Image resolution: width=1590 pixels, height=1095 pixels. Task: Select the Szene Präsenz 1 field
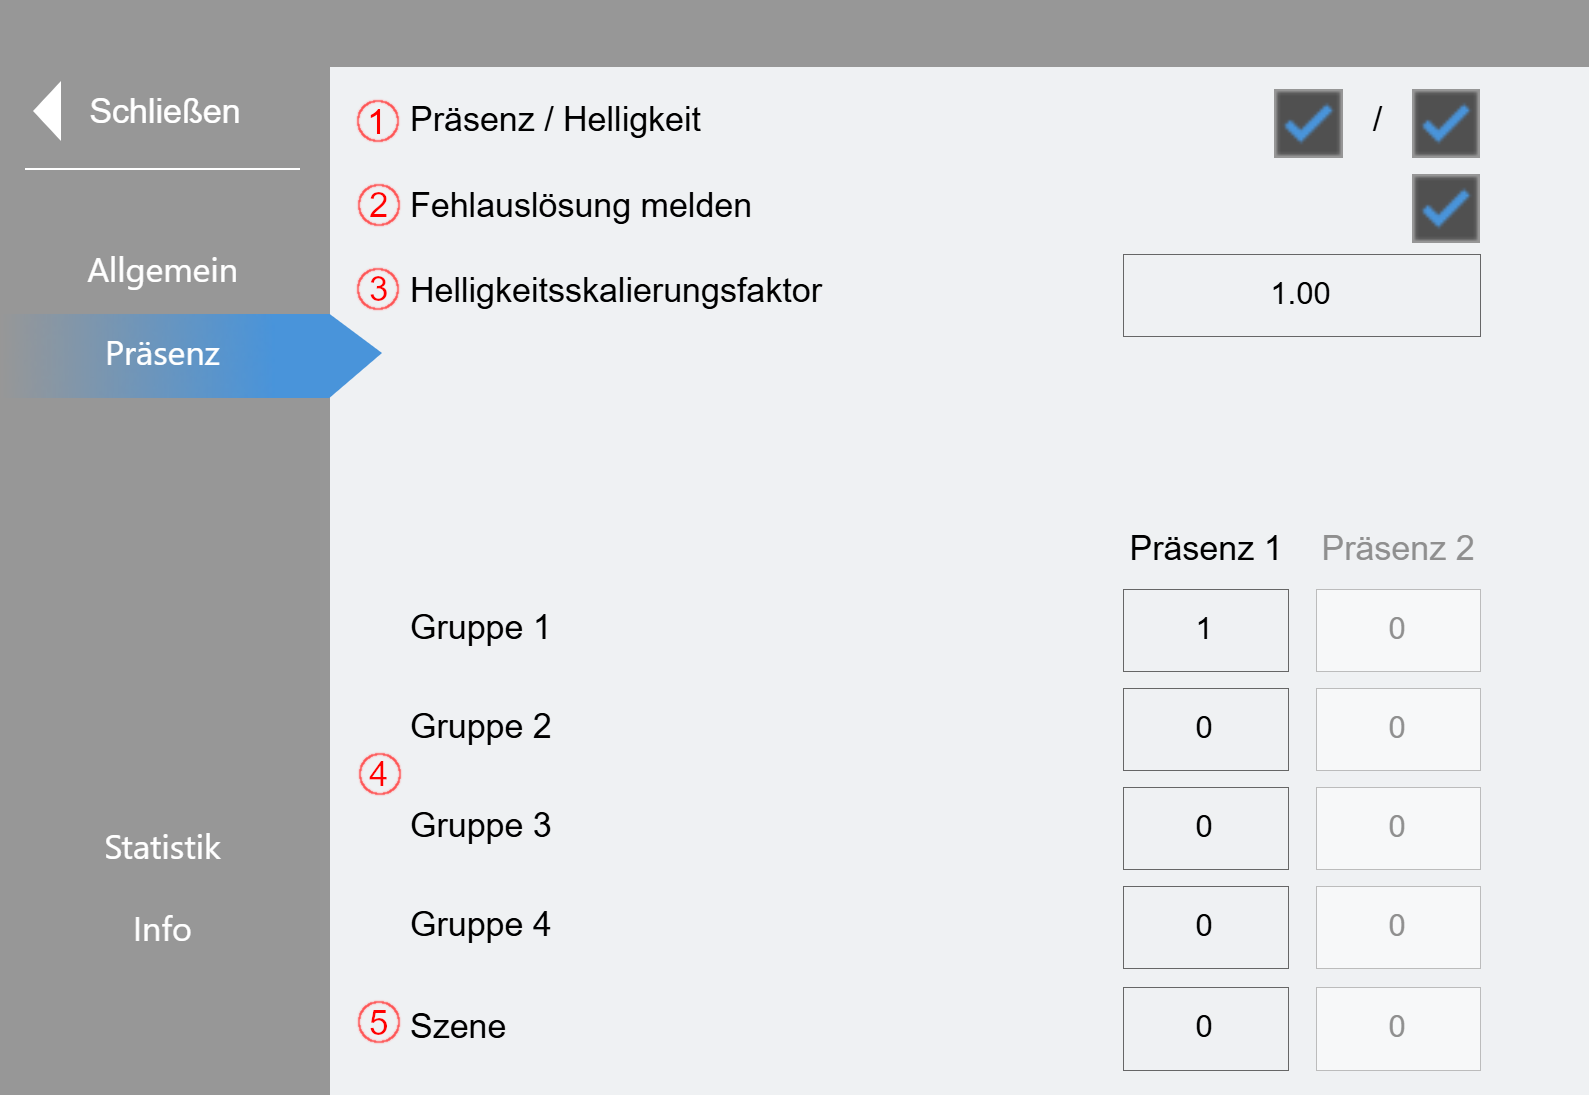coord(1205,1029)
